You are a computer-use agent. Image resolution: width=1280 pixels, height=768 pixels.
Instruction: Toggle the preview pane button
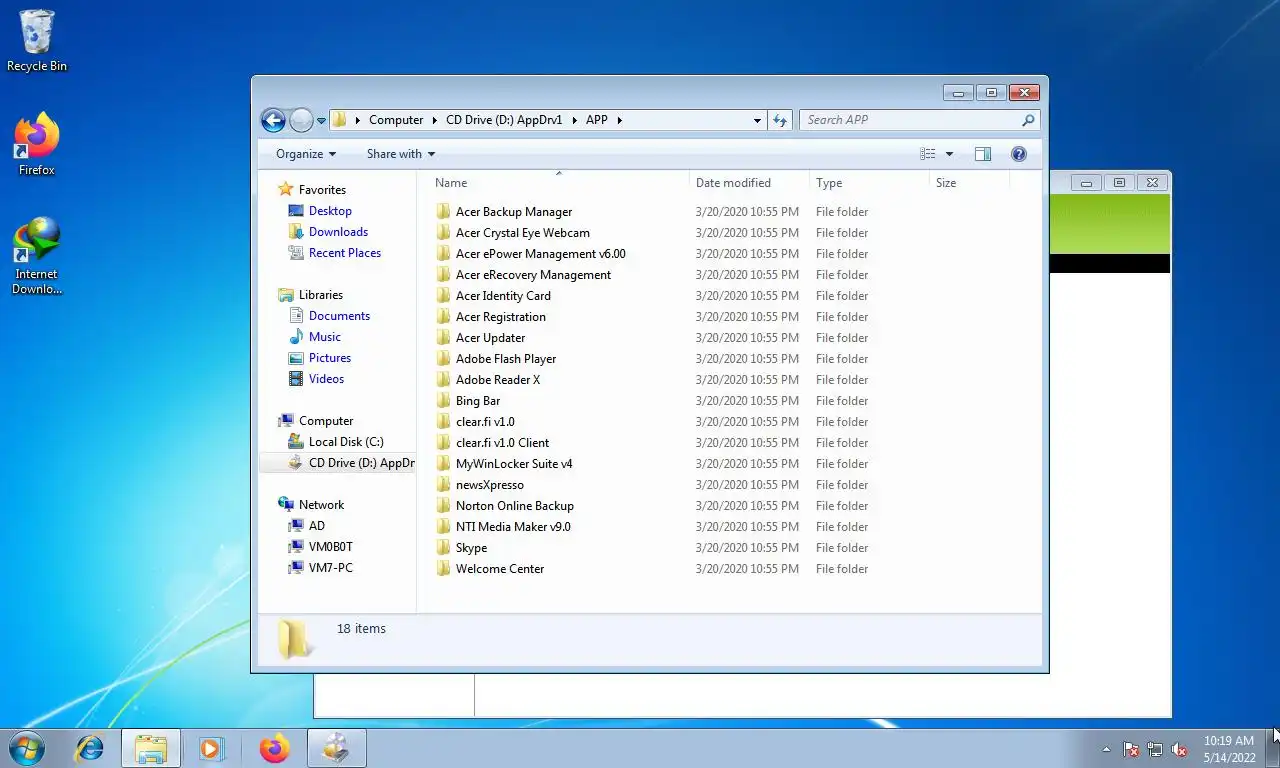983,154
